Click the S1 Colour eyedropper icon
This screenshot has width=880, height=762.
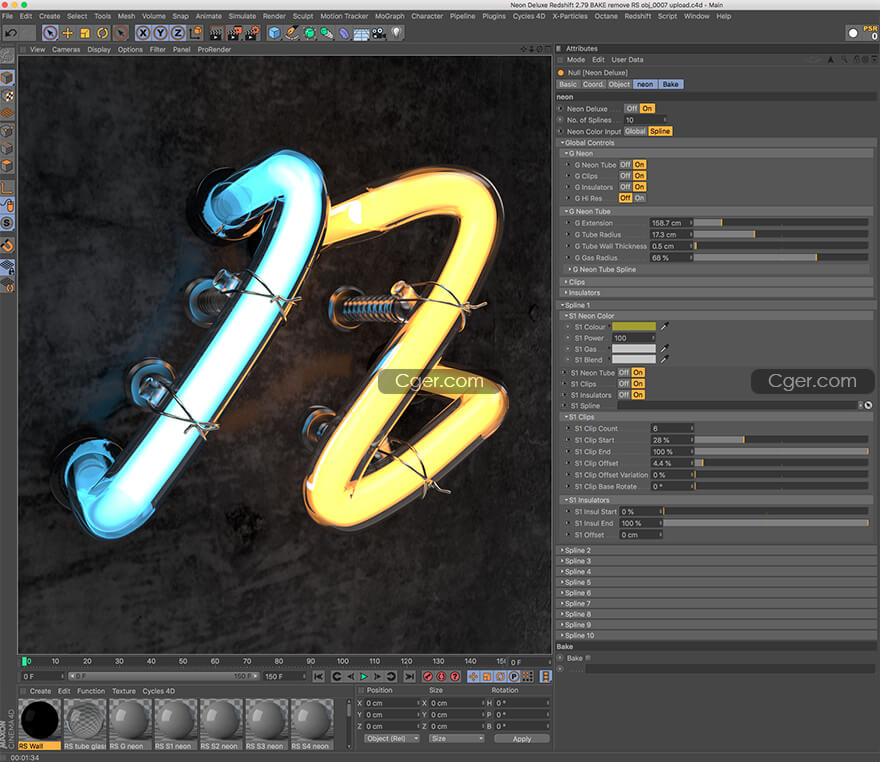click(x=664, y=327)
